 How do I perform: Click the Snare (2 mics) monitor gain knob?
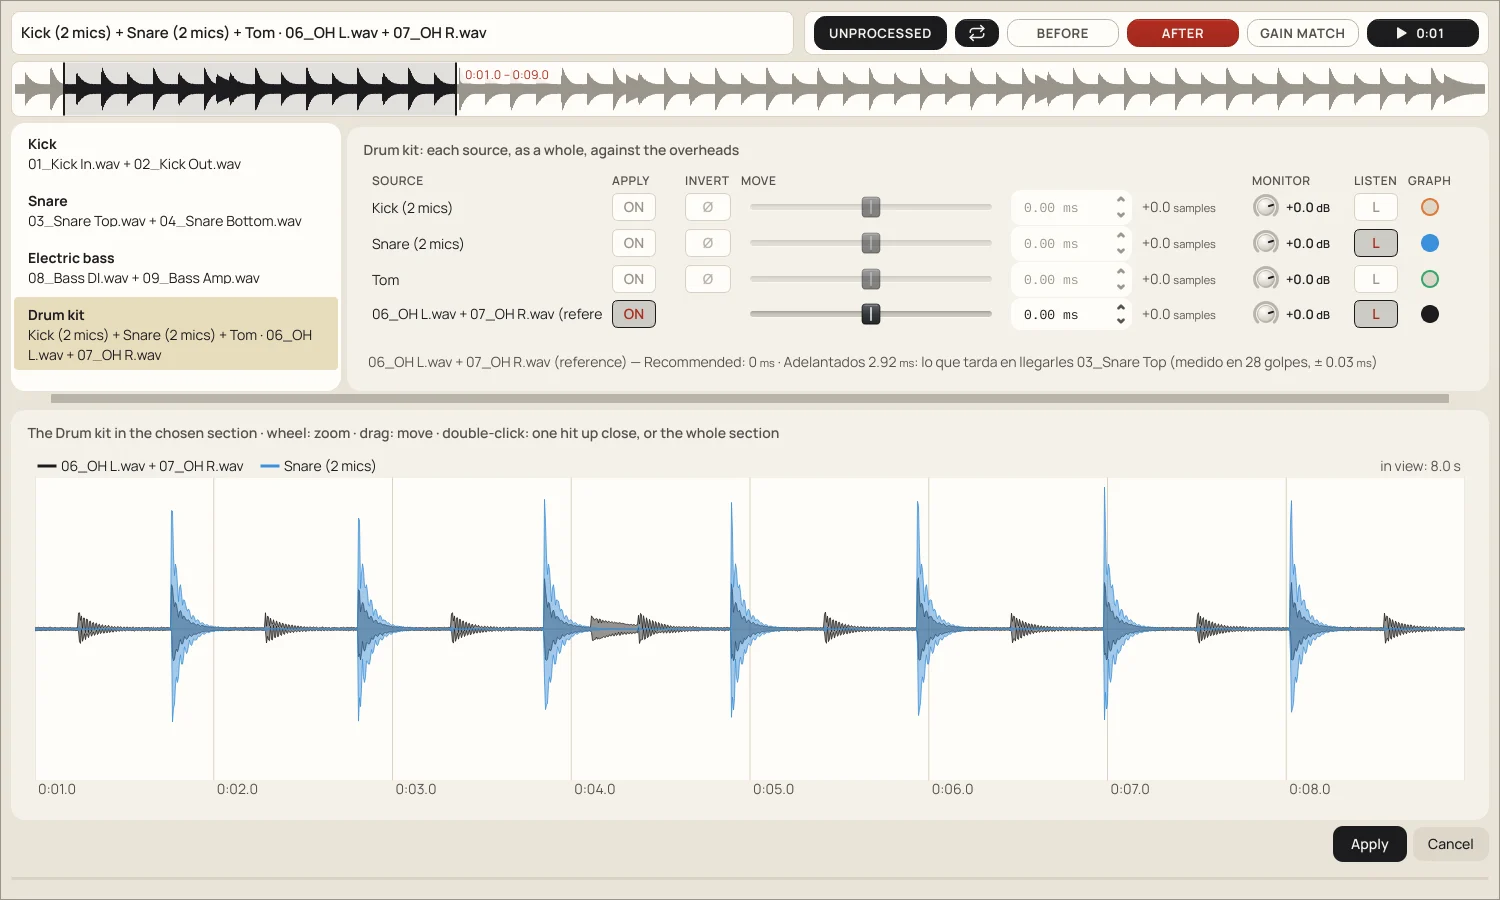pos(1266,243)
